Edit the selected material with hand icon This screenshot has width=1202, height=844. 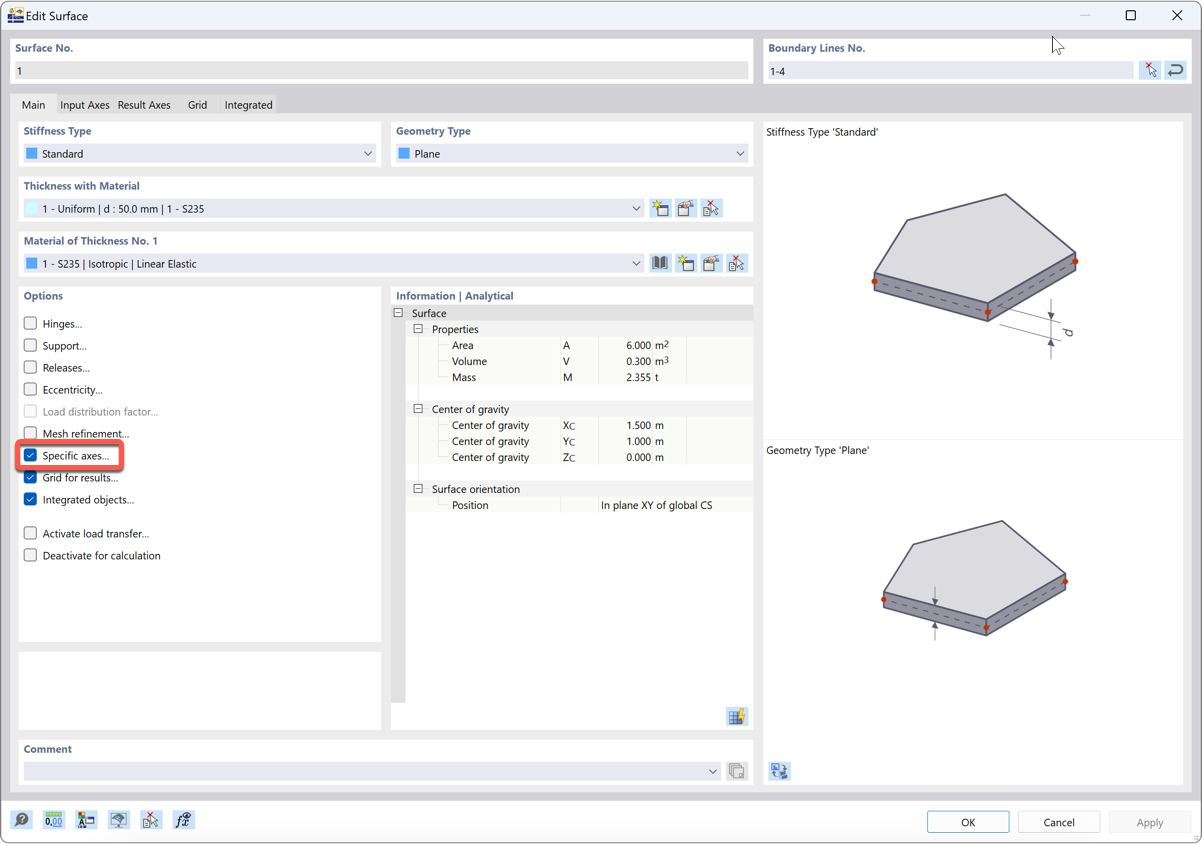(x=711, y=264)
